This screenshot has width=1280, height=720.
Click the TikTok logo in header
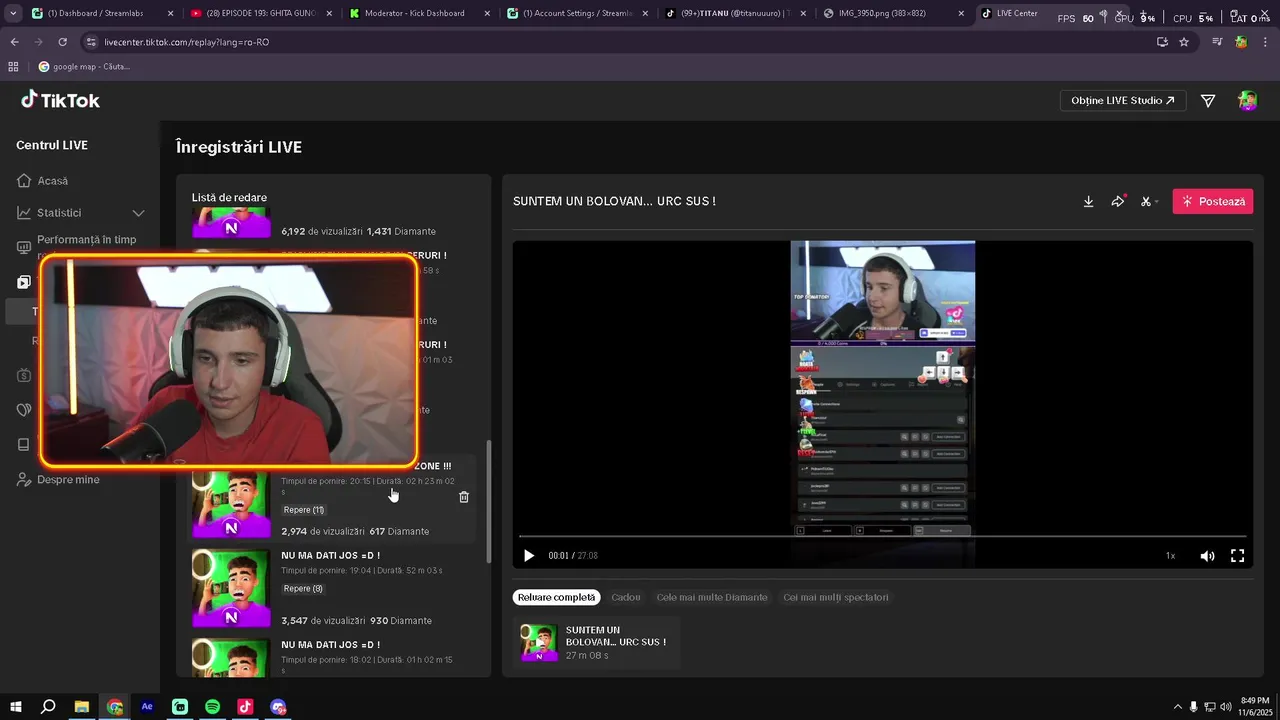(x=60, y=100)
